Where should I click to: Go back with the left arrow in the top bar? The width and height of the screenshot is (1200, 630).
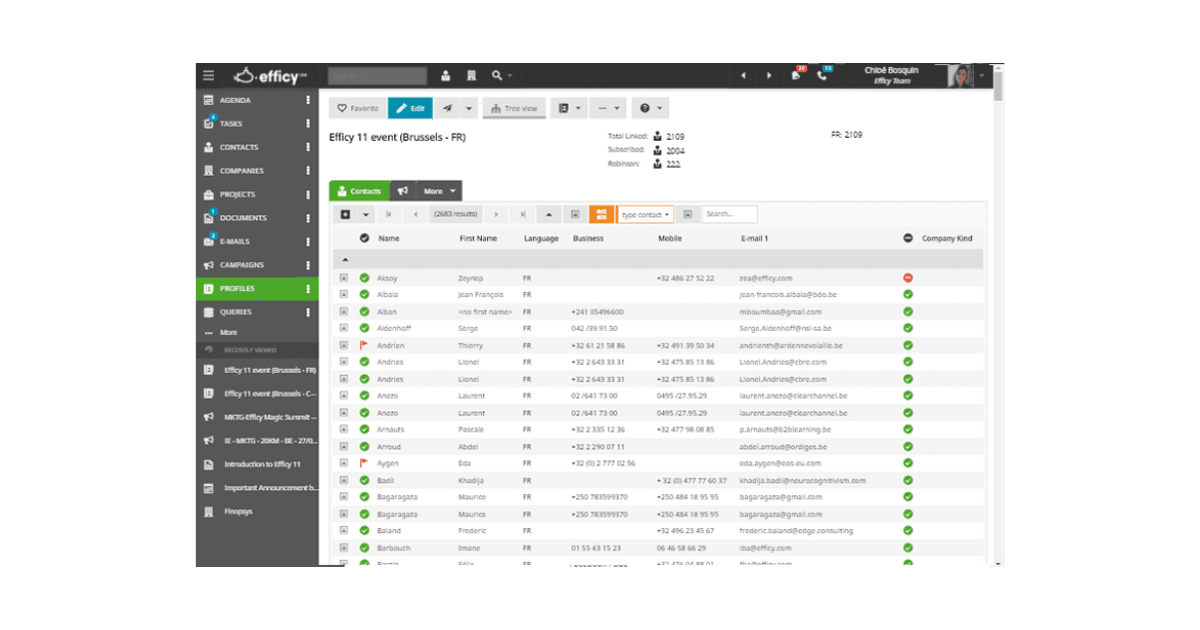[x=743, y=76]
